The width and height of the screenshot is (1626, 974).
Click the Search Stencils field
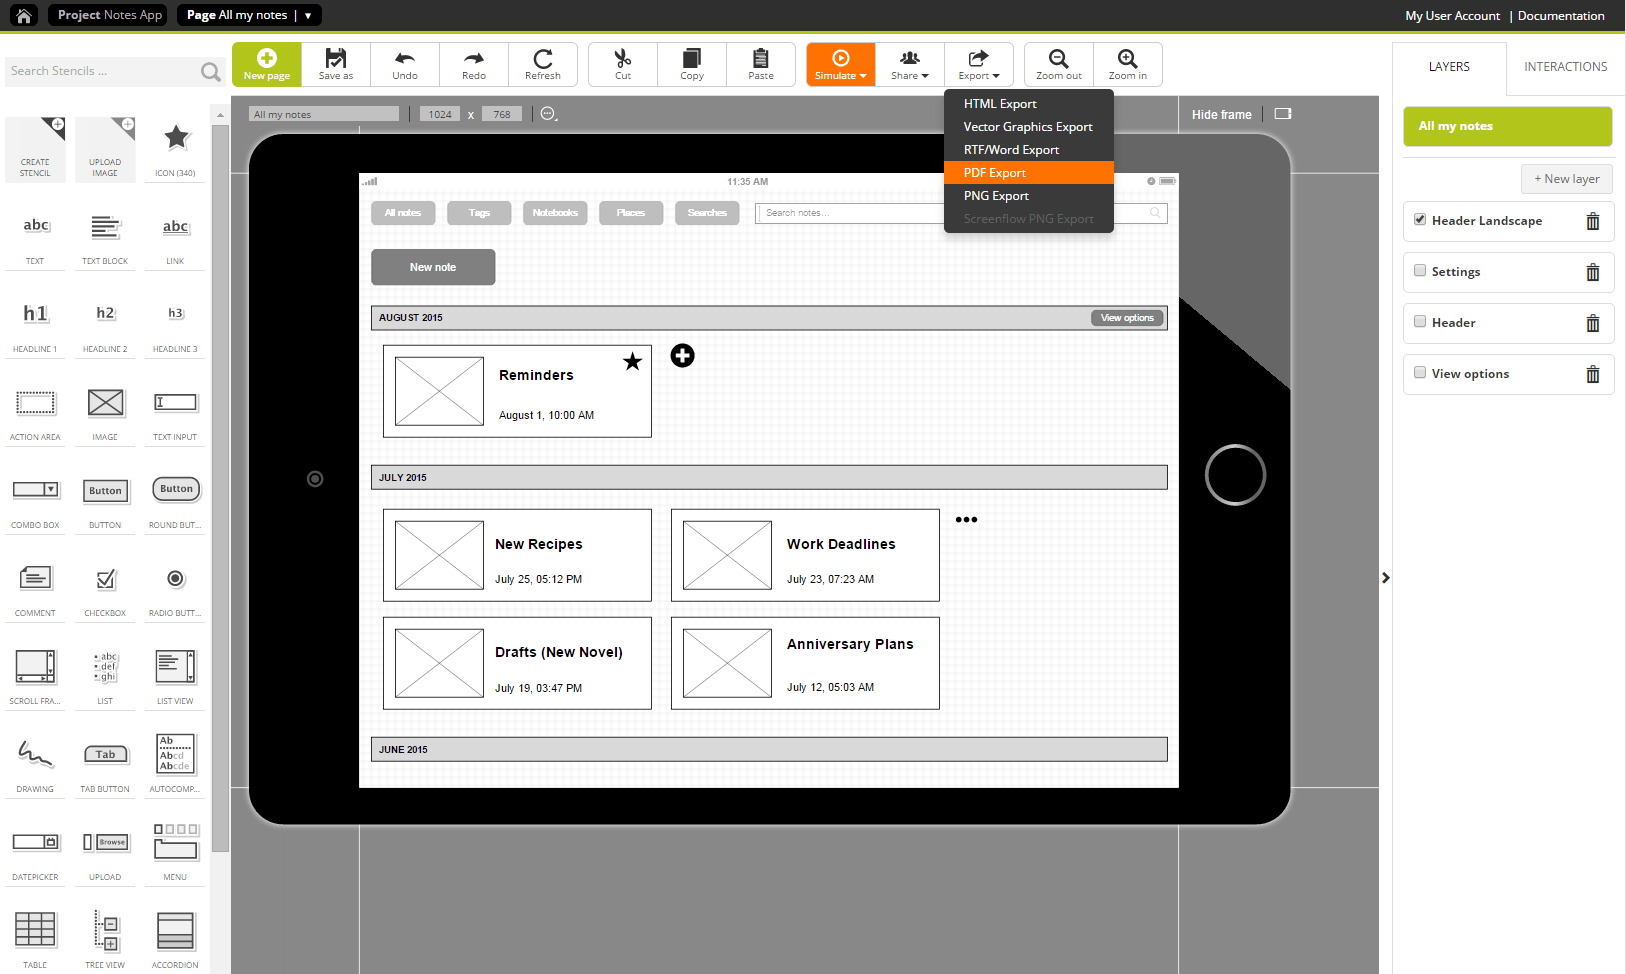click(100, 71)
